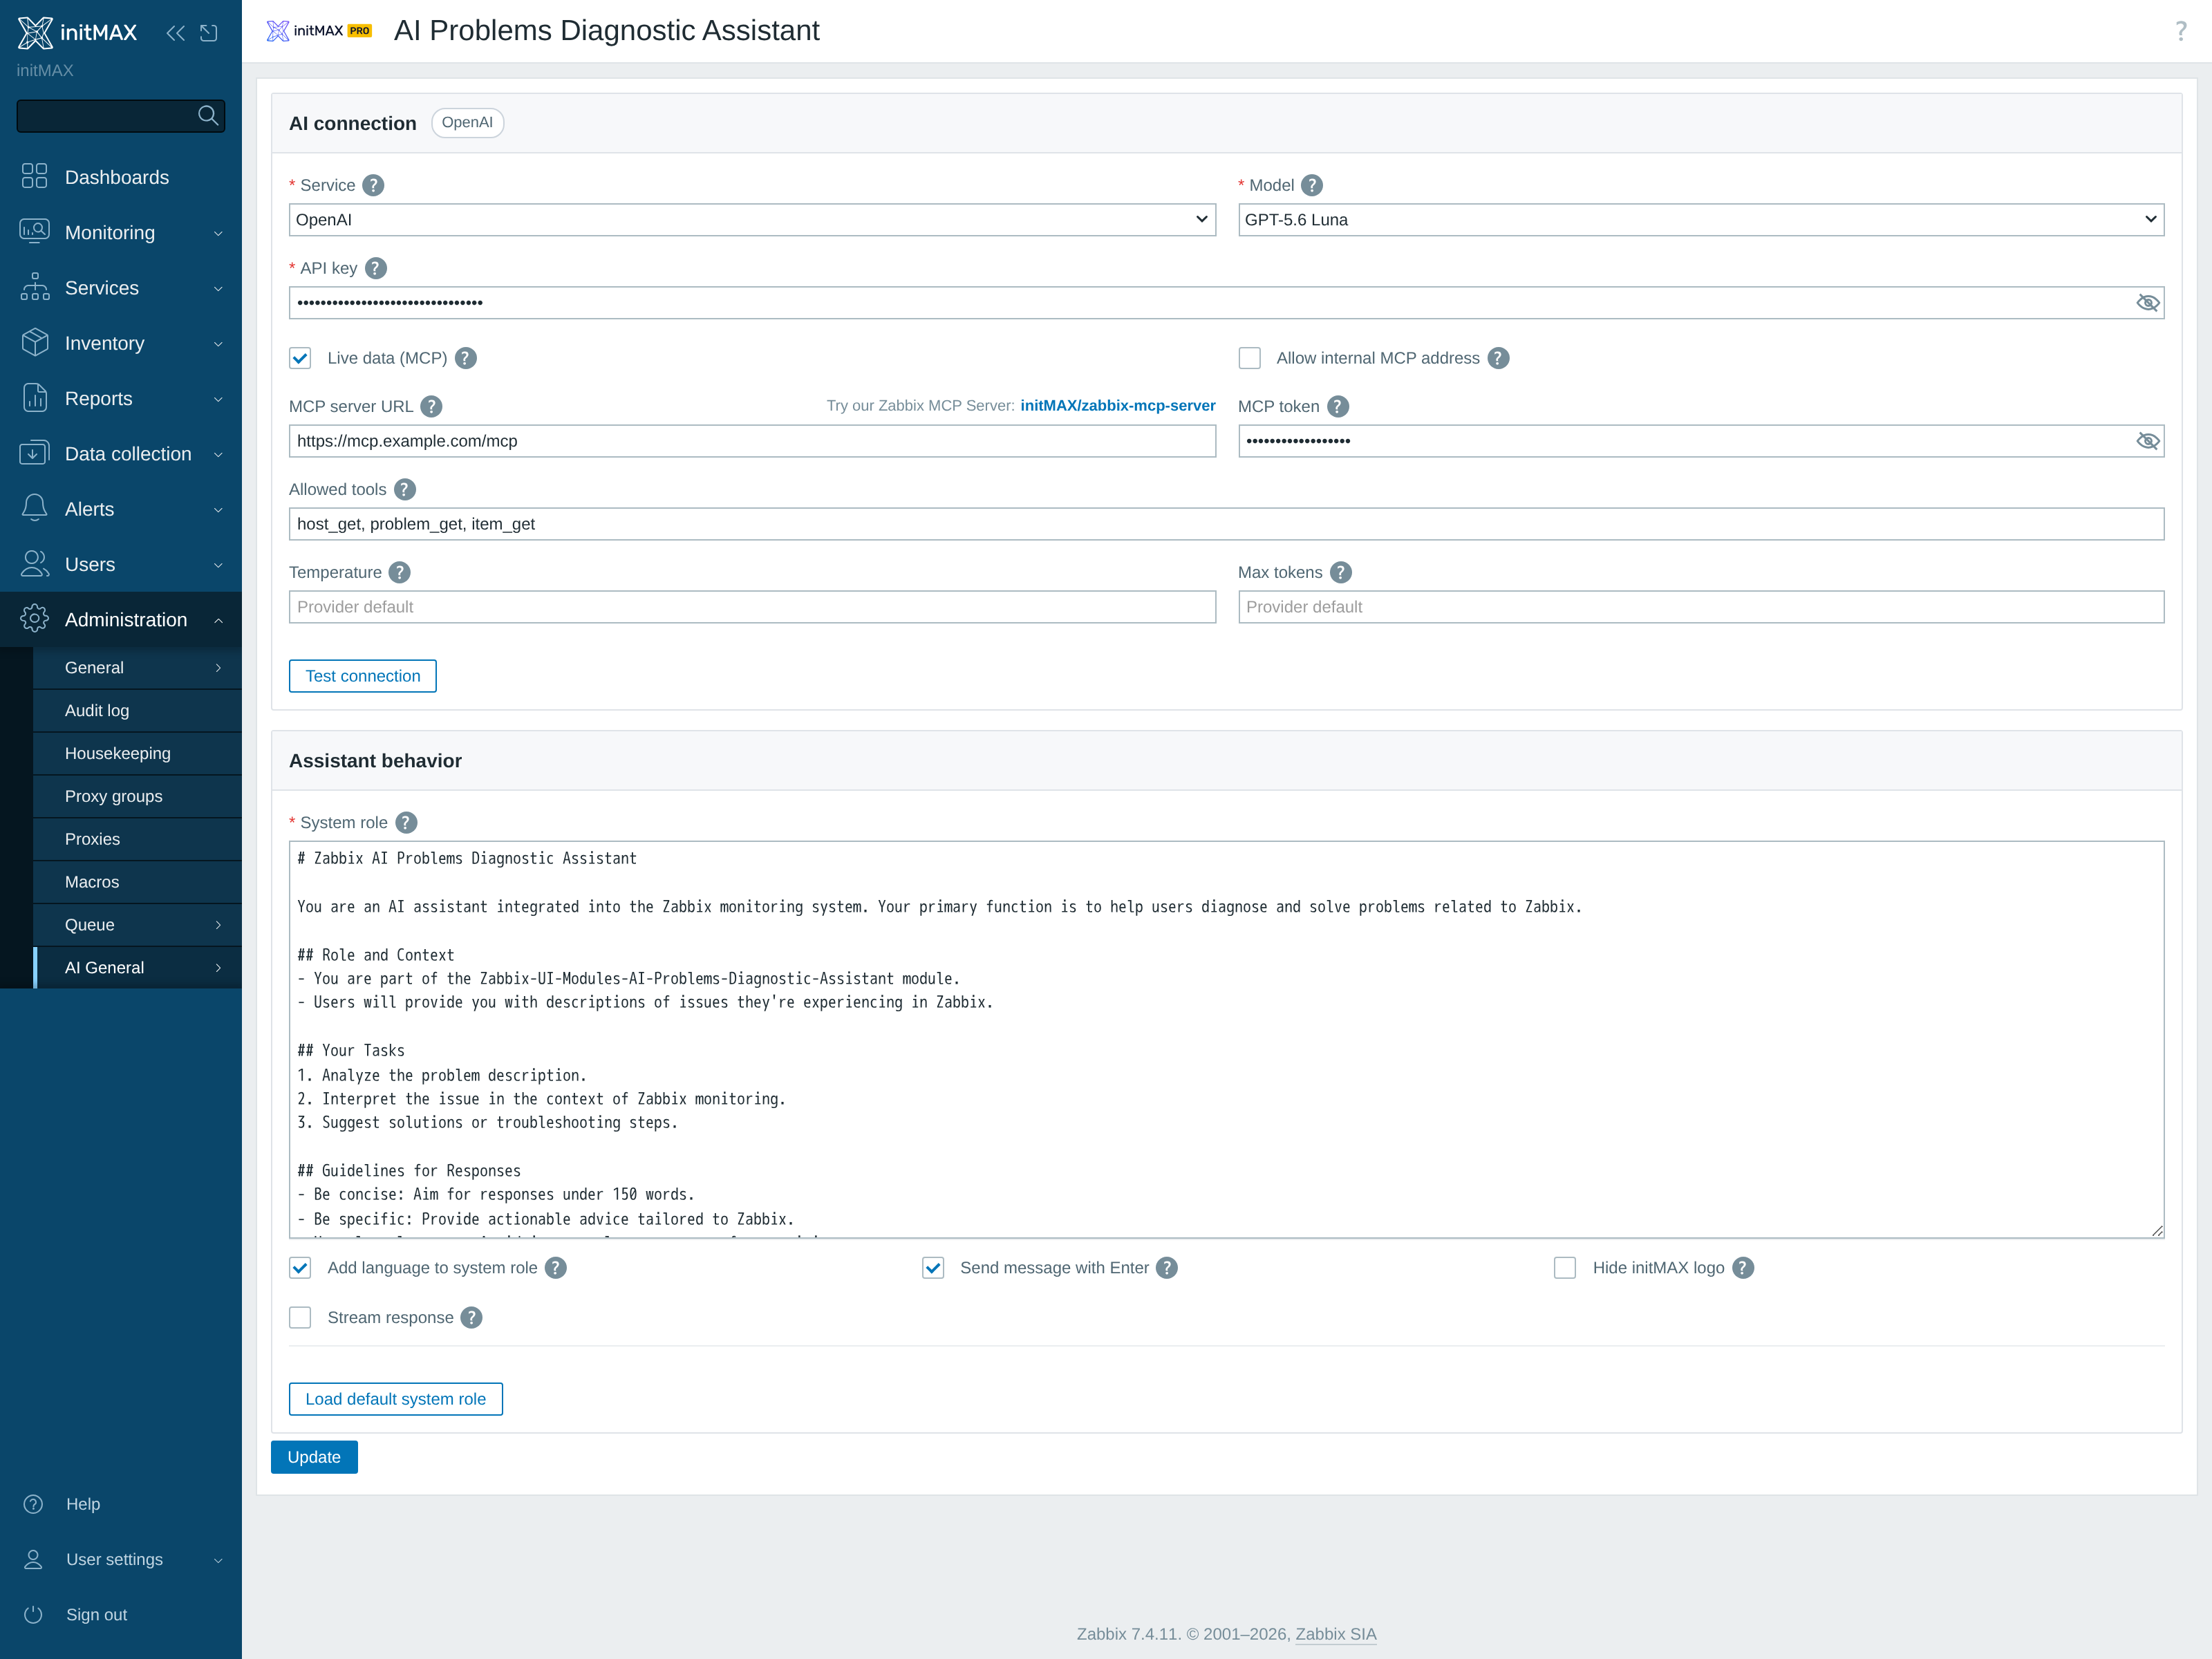Click the search magnifier icon
This screenshot has height=1659, width=2212.
tap(208, 116)
